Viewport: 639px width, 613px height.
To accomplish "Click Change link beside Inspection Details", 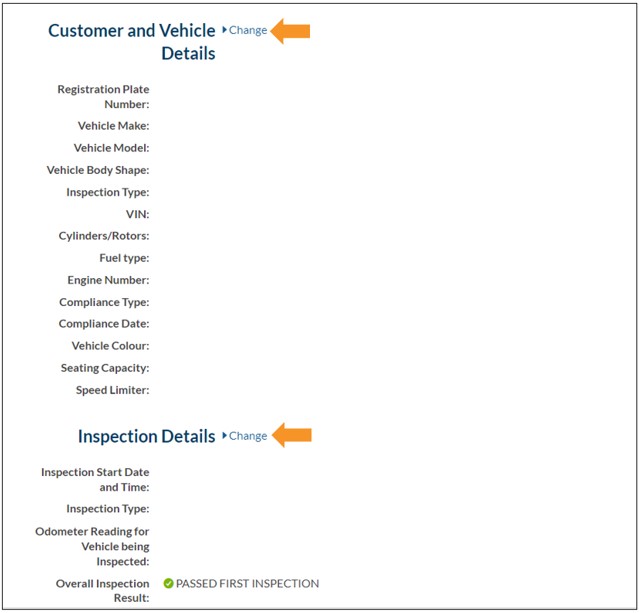I will (248, 436).
